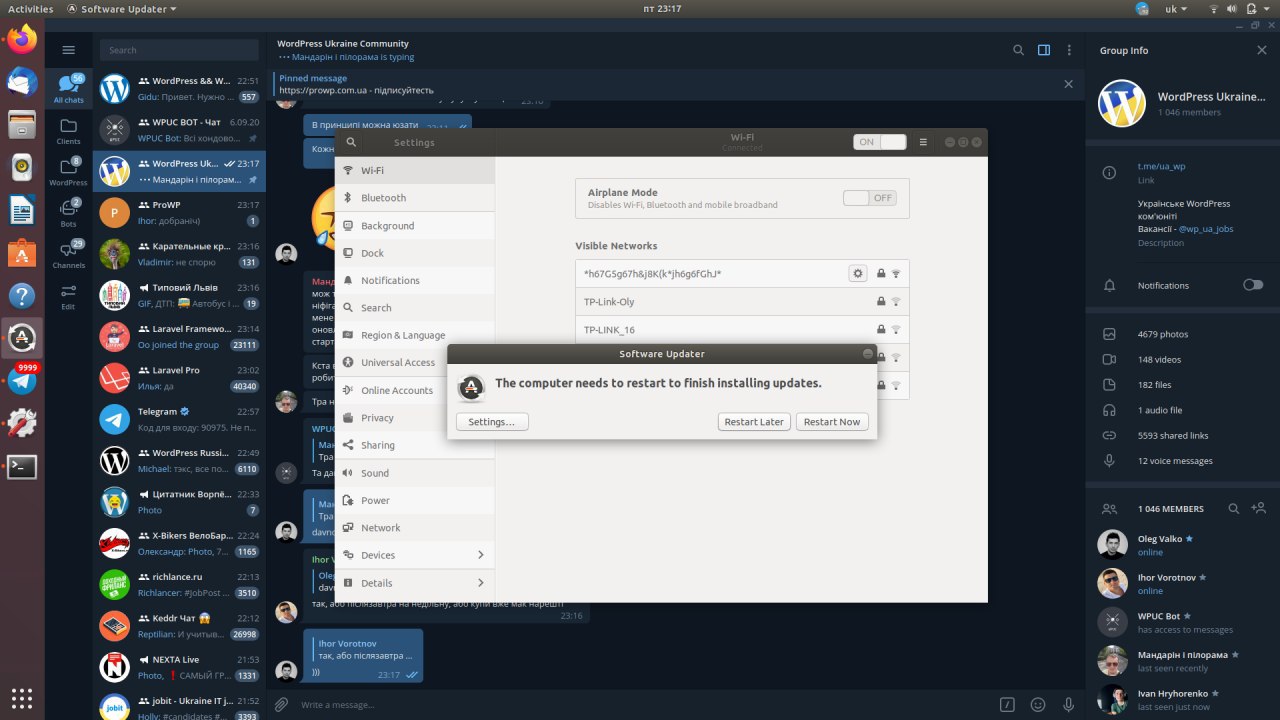Search within WordPress Ukraine Community chat
Screen dimensions: 1280x720
tap(1018, 50)
